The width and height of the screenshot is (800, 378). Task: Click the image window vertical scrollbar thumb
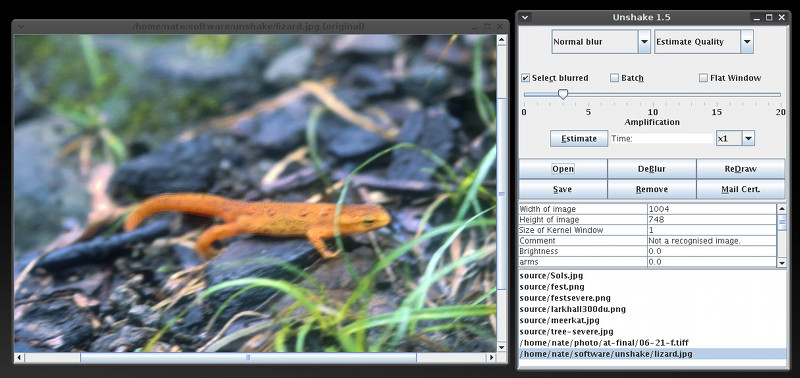(502, 194)
